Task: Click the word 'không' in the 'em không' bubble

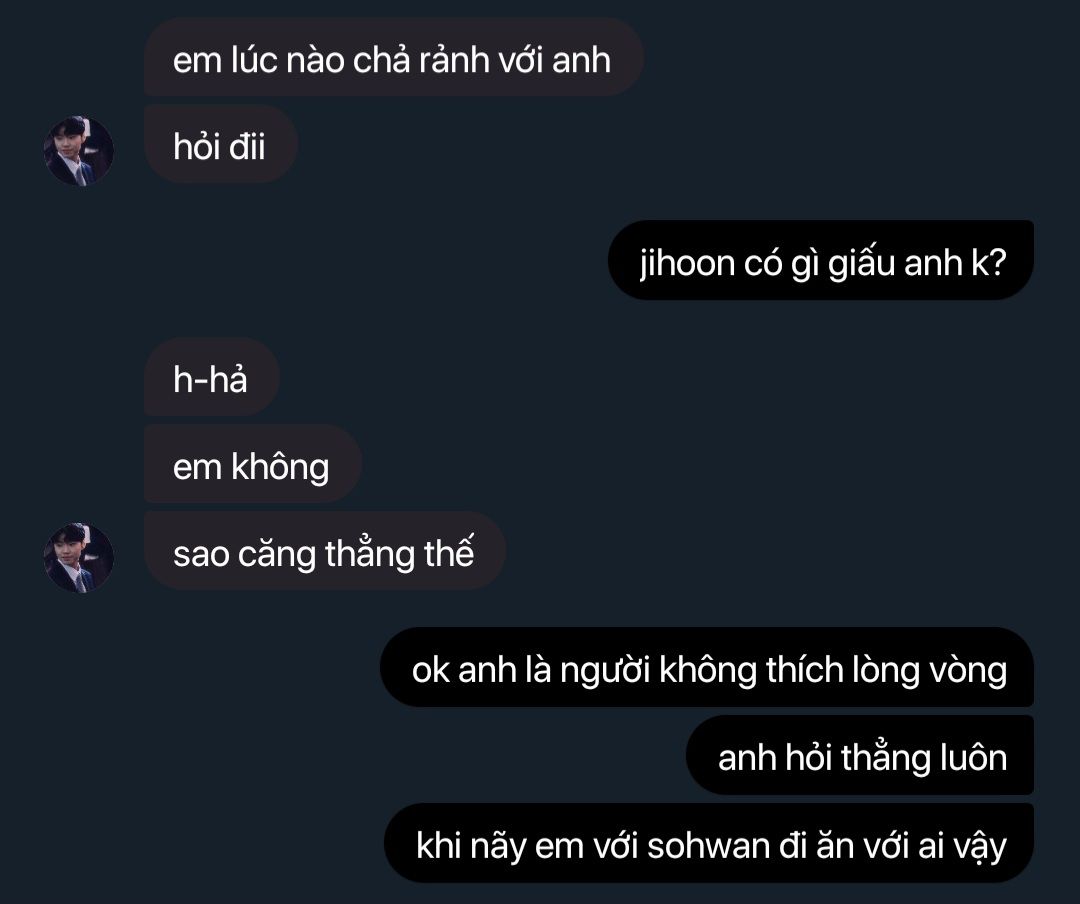Action: click(280, 466)
